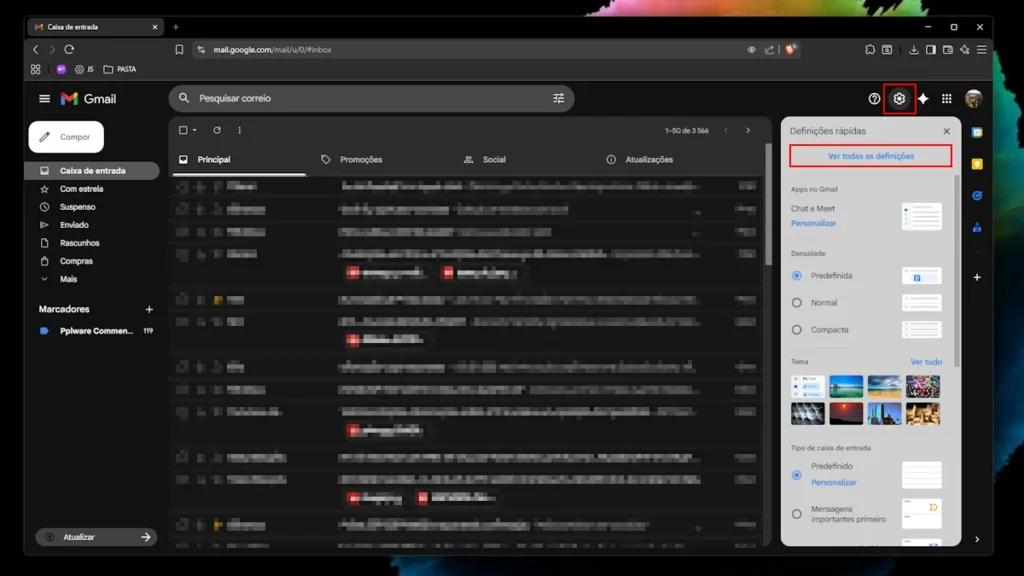Toggle the browser sidebar icon
Image resolution: width=1024 pixels, height=576 pixels.
pyautogui.click(x=931, y=50)
